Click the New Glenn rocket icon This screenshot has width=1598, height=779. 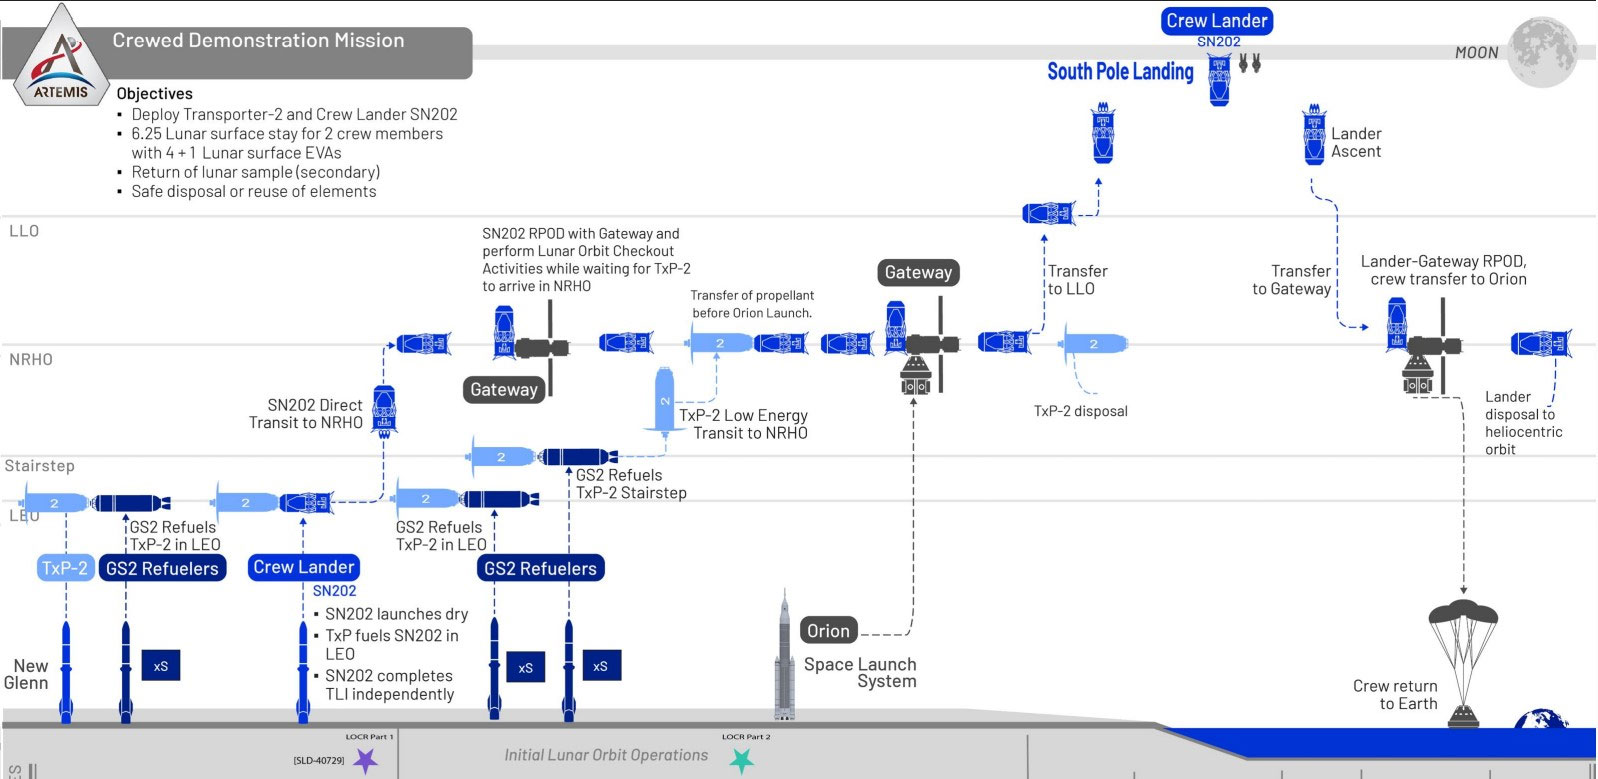[66, 670]
